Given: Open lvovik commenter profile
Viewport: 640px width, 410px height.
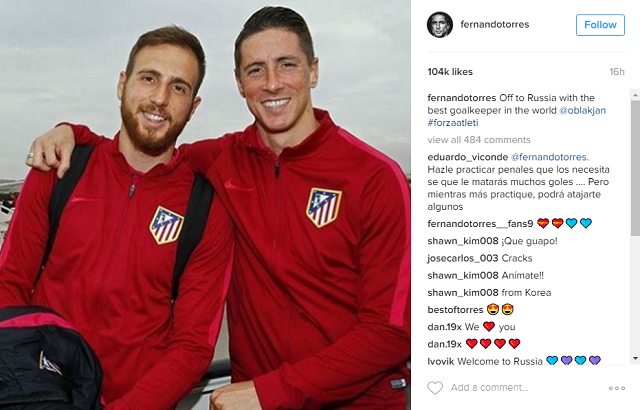Looking at the screenshot, I should click(440, 361).
